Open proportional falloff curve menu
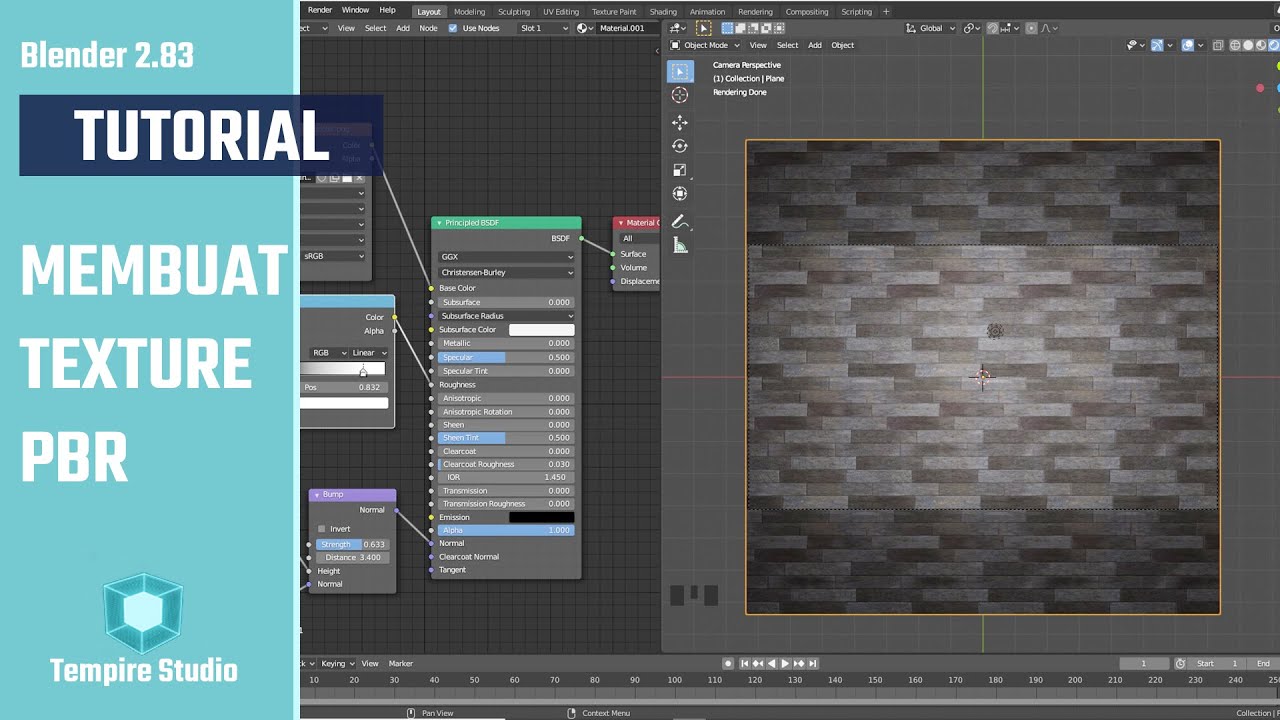 coord(1048,28)
